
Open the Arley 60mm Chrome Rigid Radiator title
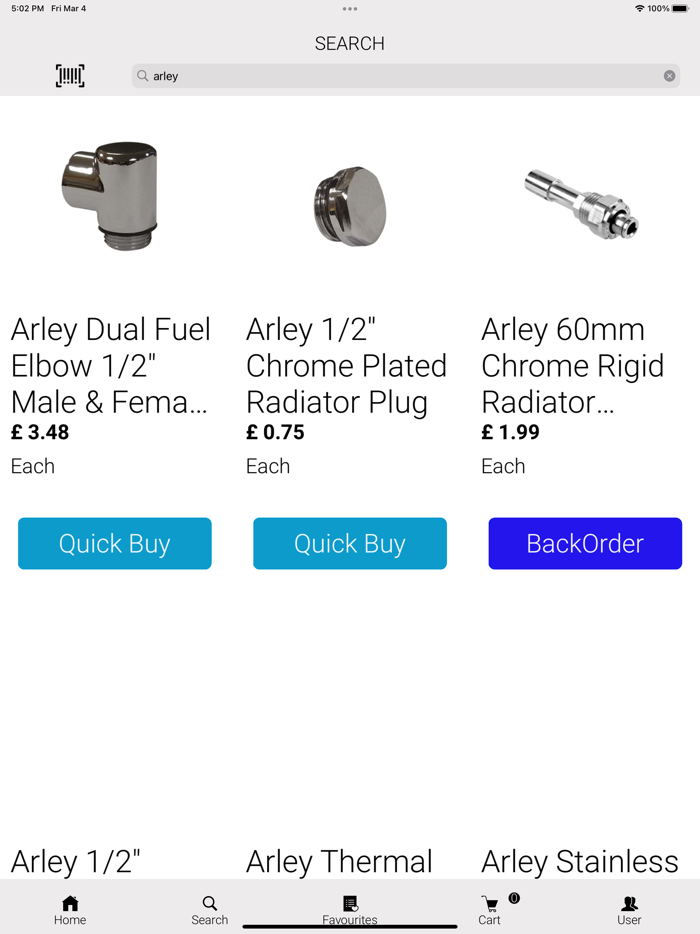(573, 366)
